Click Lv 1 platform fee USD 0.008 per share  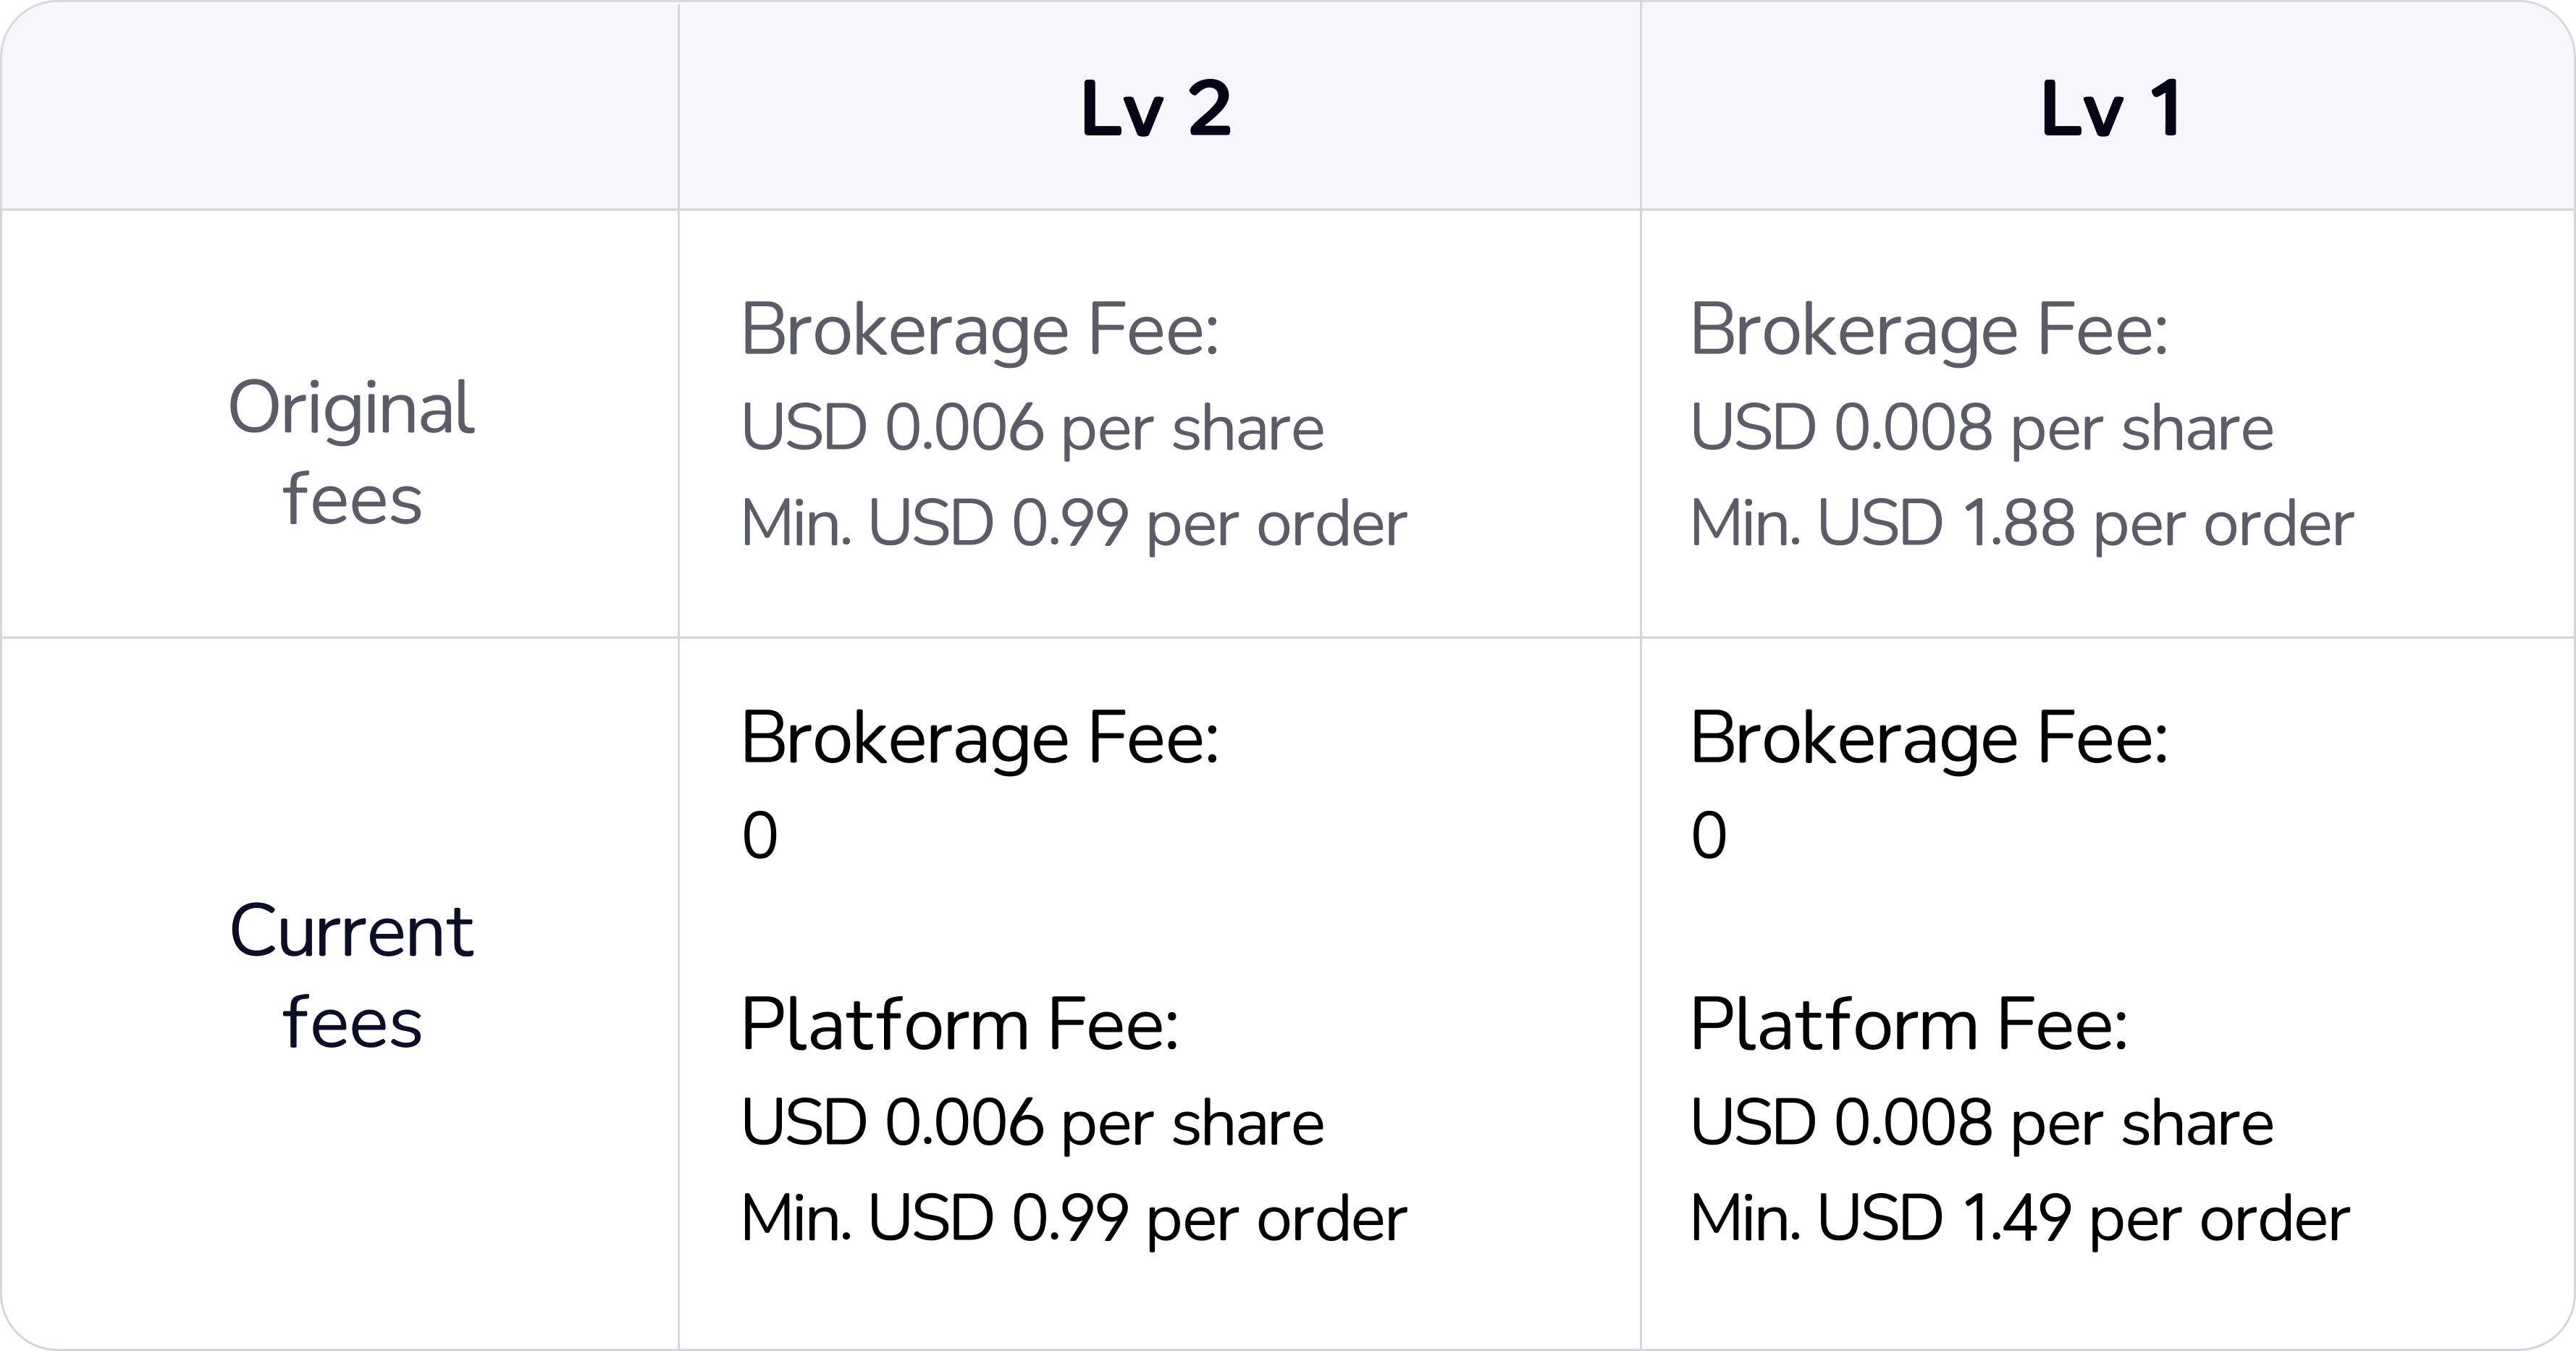(1981, 1123)
